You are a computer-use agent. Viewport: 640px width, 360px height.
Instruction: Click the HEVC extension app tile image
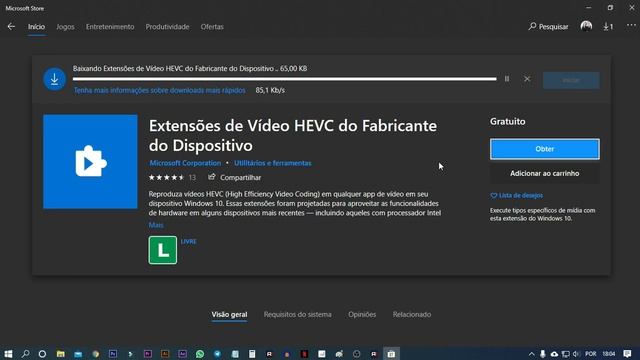[90, 162]
